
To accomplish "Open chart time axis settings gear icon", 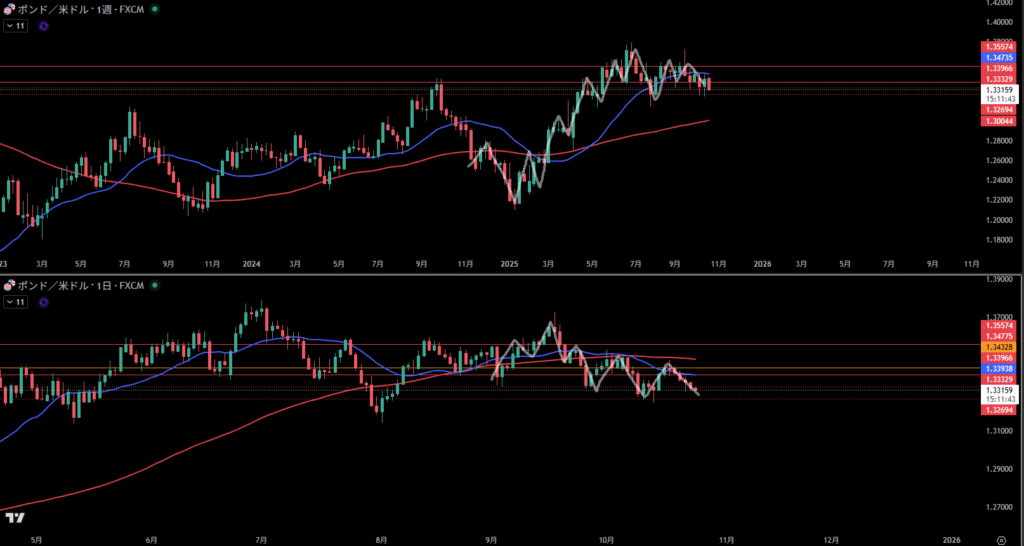I will coord(1000,539).
